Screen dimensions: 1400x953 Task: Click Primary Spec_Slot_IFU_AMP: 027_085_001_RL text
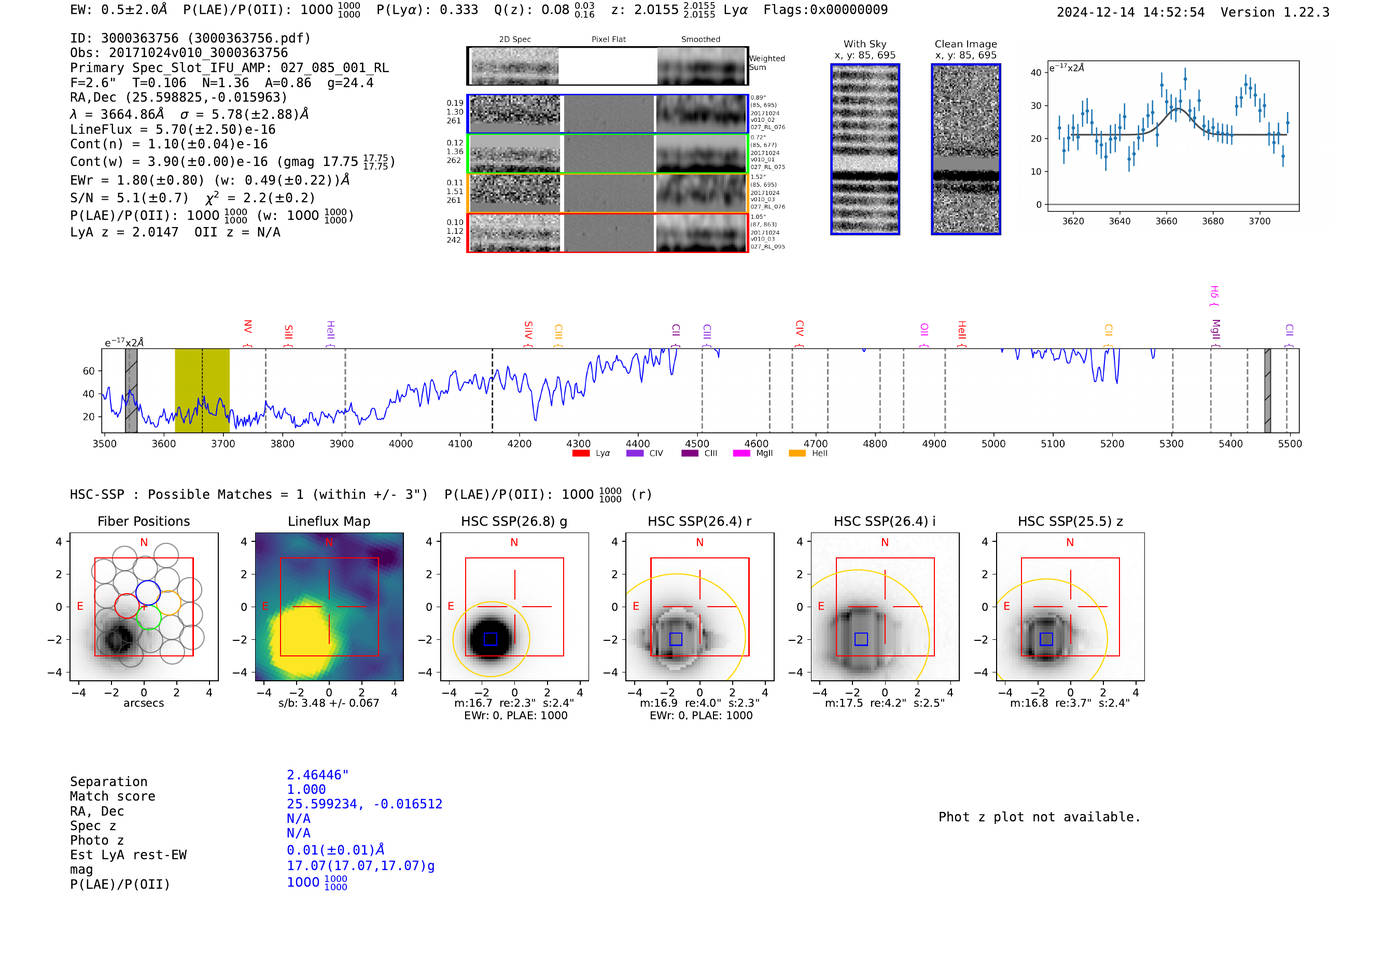coord(229,68)
